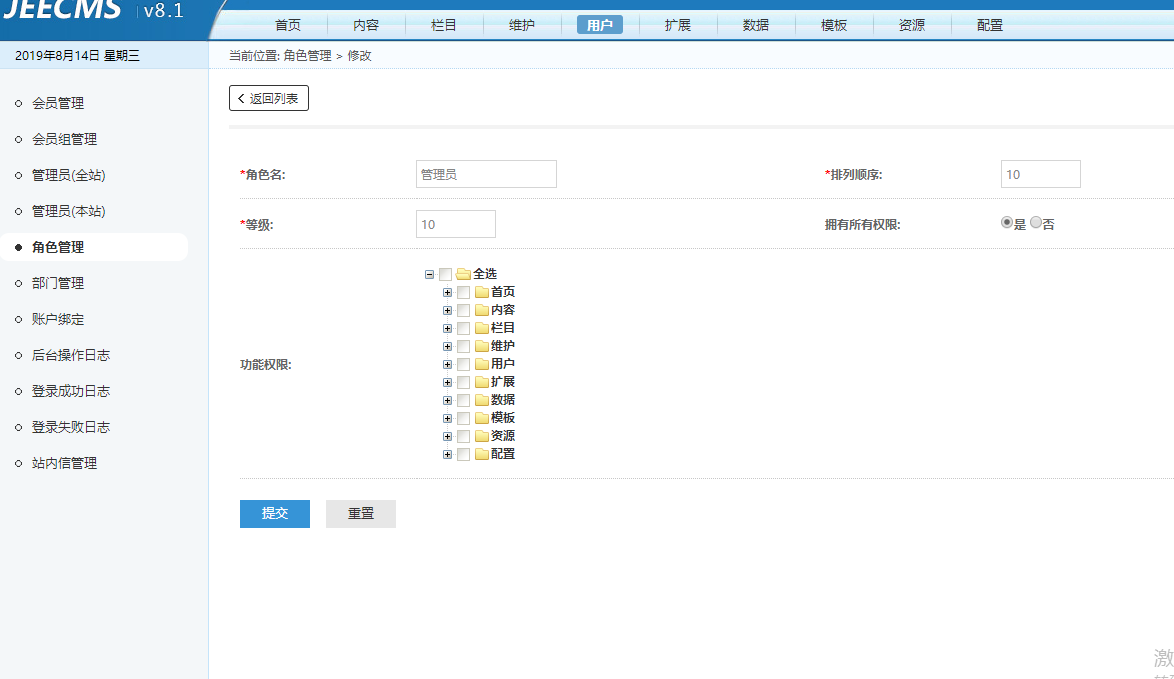Click the 模板 folder icon in tree
The image size is (1174, 679).
(482, 418)
